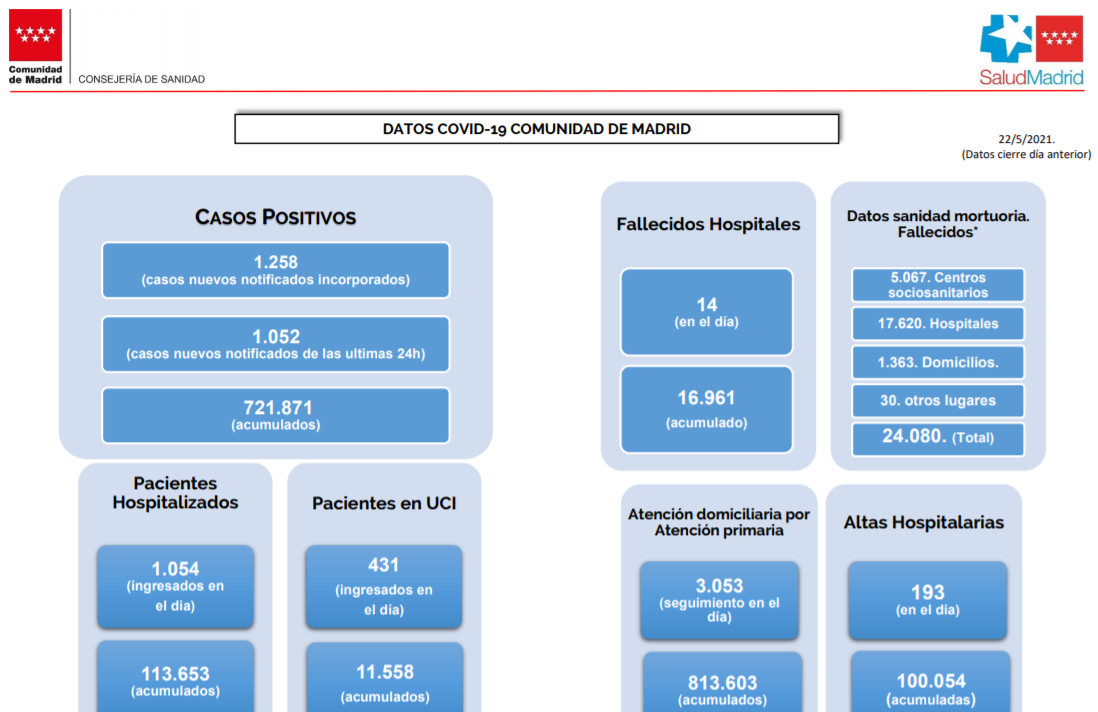Click the 30 otros lugares box
Screen dimensions: 1098x712
tap(938, 400)
